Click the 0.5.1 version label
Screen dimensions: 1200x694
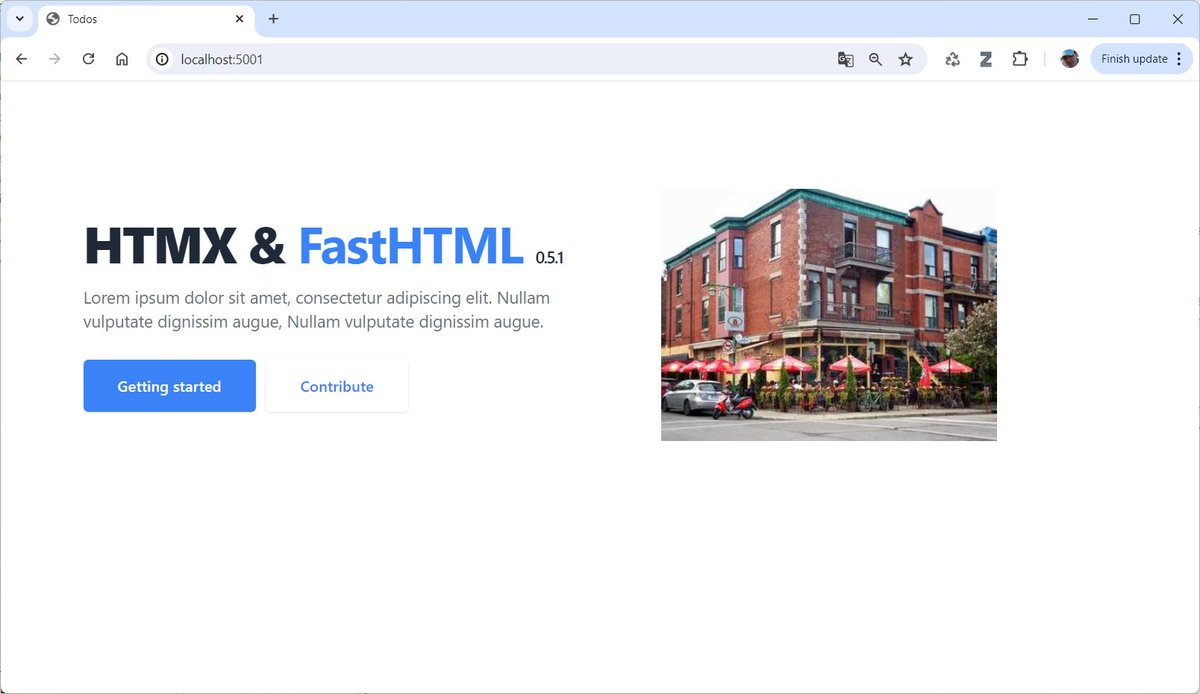[x=549, y=258]
